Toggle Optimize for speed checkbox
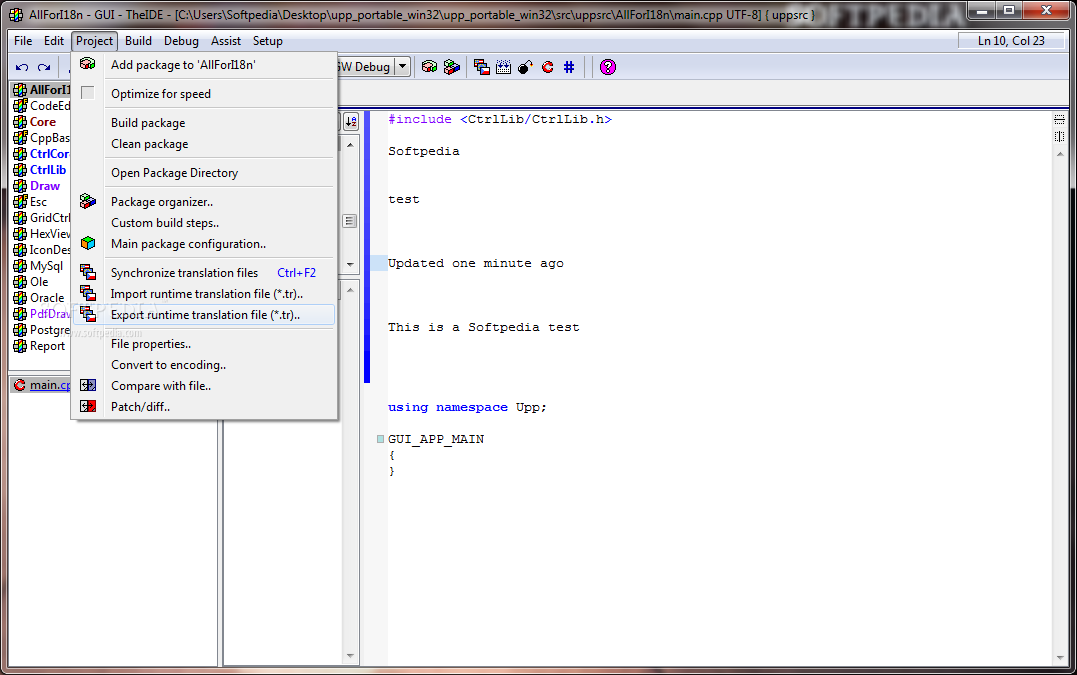This screenshot has height=675, width=1077. click(x=87, y=93)
